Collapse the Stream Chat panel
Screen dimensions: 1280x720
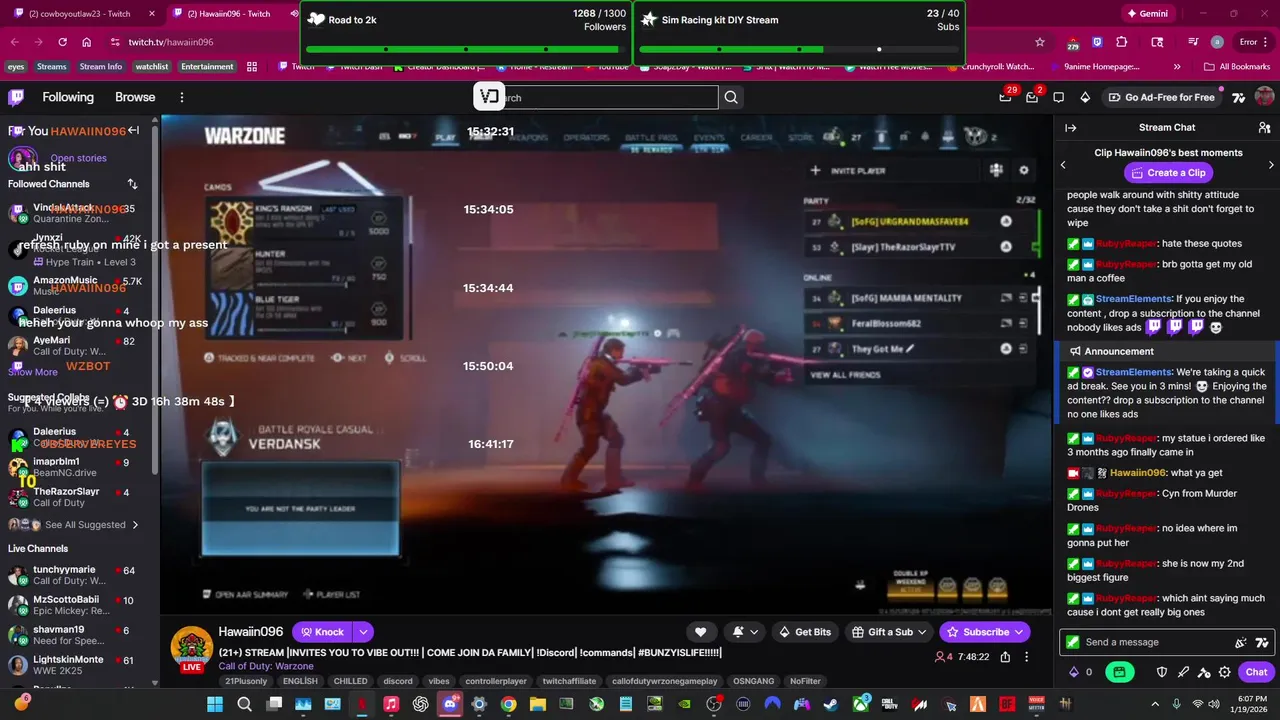(1070, 128)
